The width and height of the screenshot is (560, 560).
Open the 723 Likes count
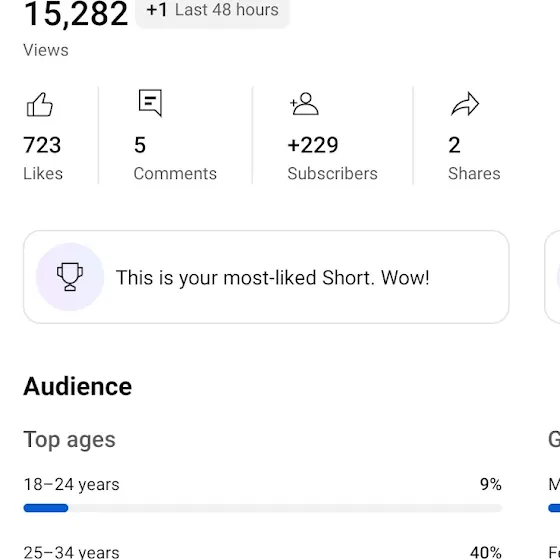(x=42, y=145)
